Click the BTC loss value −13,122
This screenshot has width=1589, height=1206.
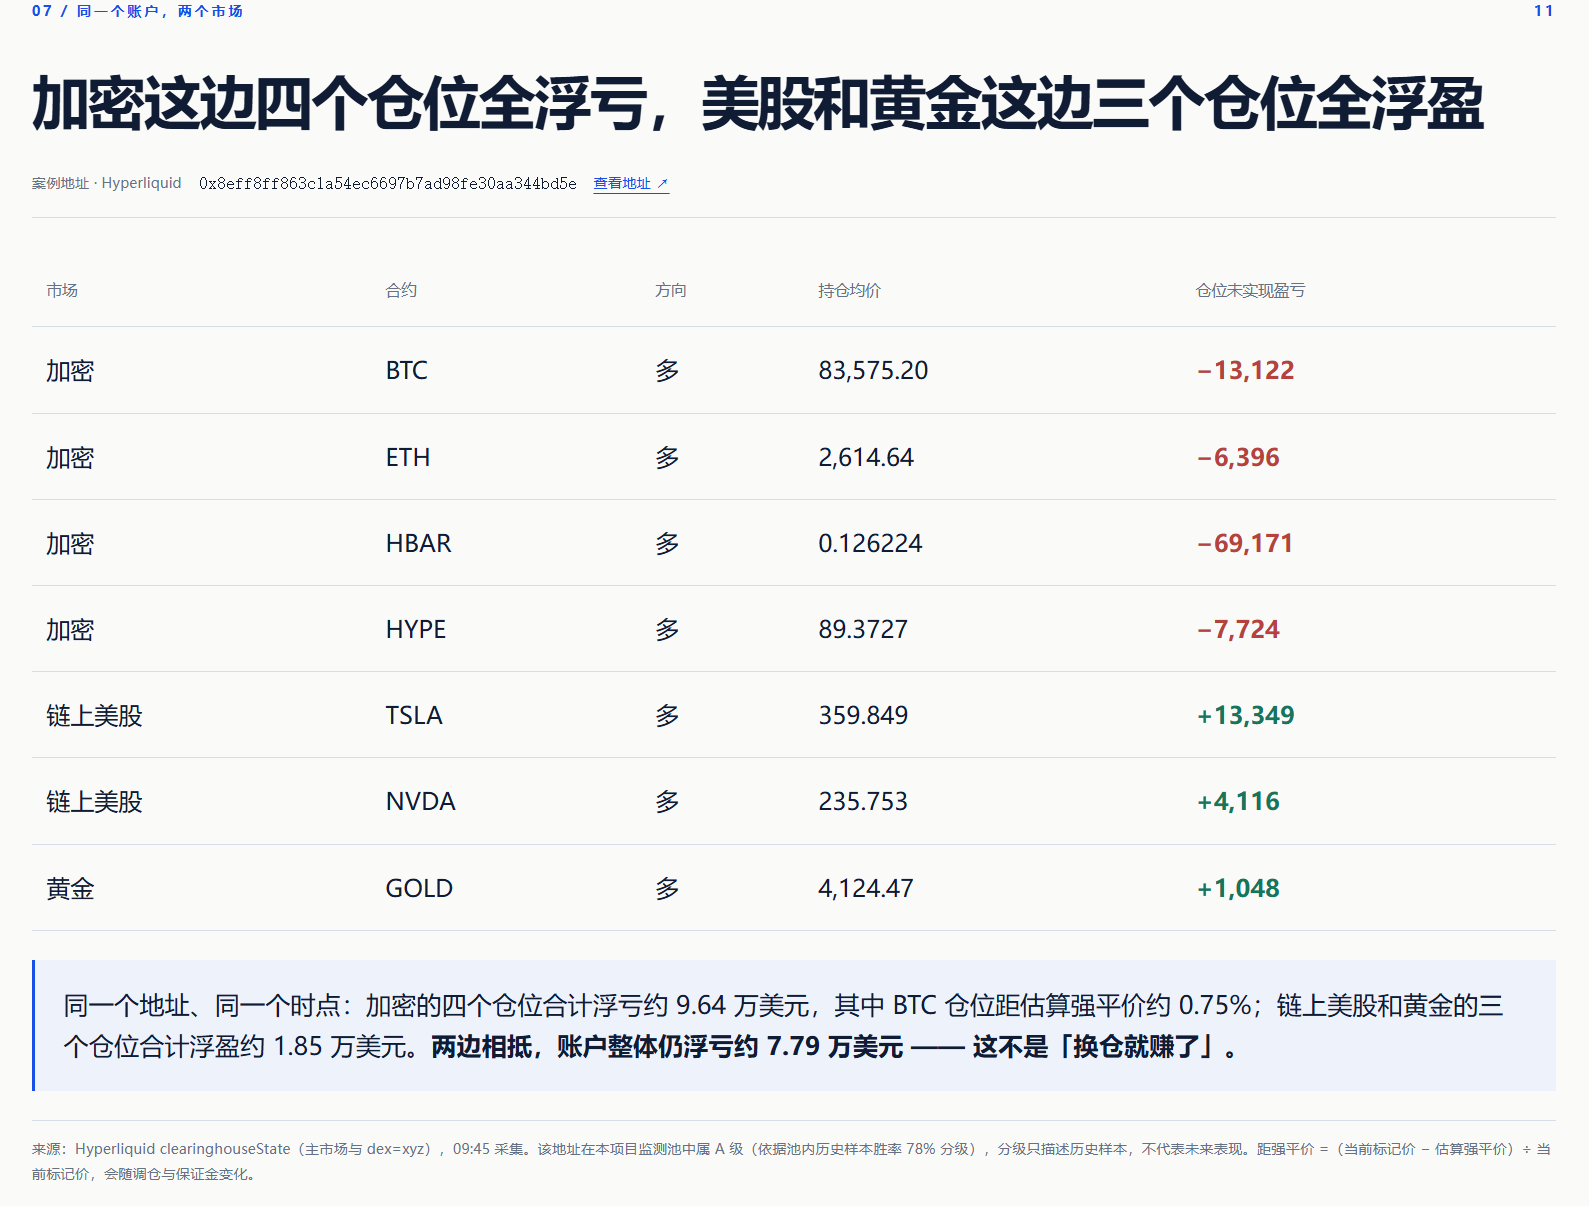tap(1246, 370)
